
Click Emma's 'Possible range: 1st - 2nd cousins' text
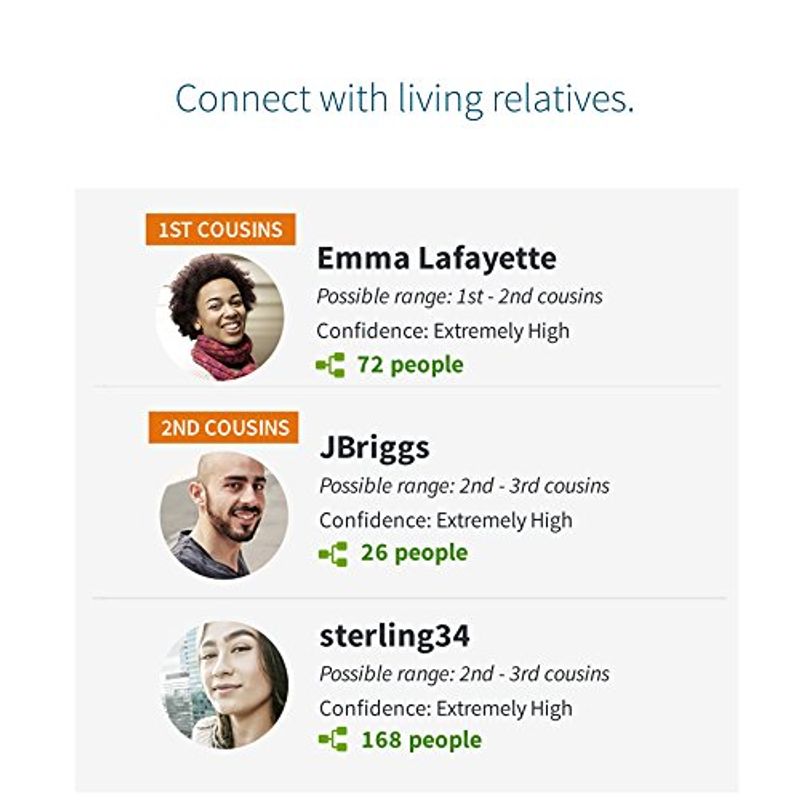pos(459,296)
